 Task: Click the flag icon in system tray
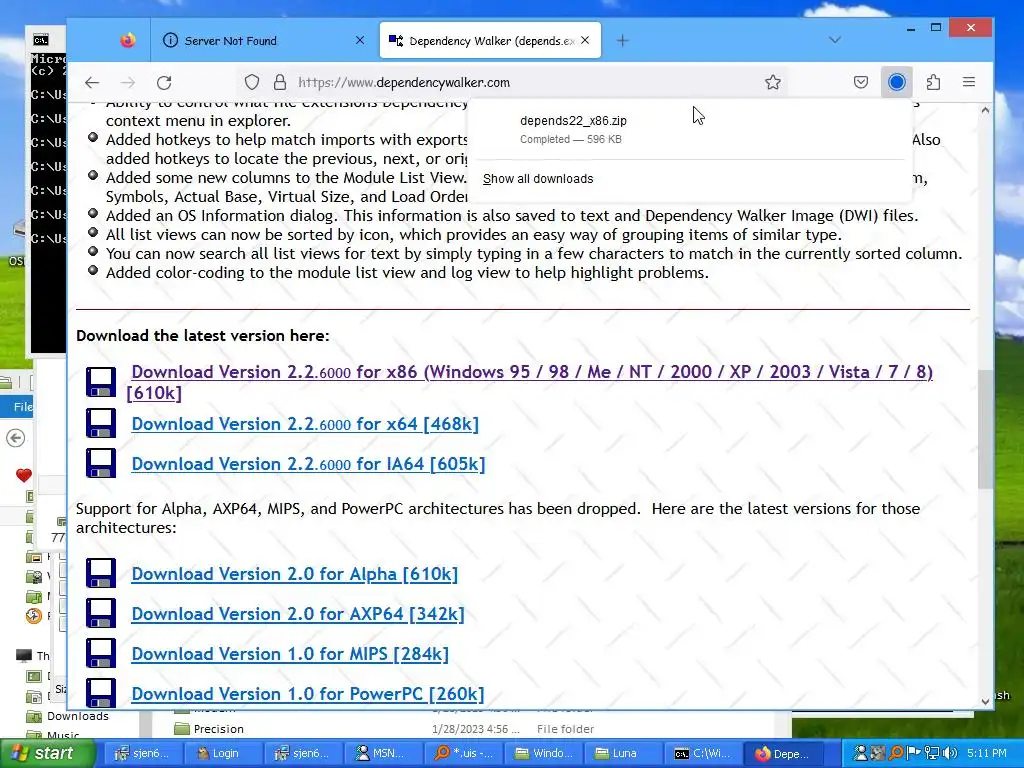click(914, 753)
